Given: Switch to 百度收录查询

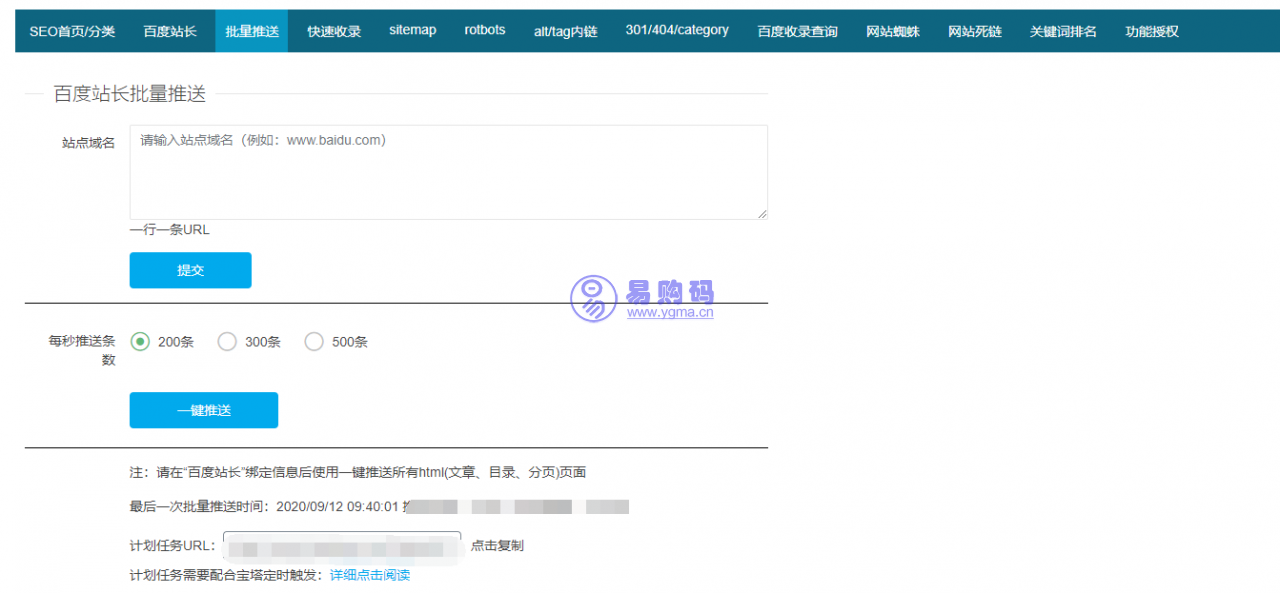Looking at the screenshot, I should 797,30.
